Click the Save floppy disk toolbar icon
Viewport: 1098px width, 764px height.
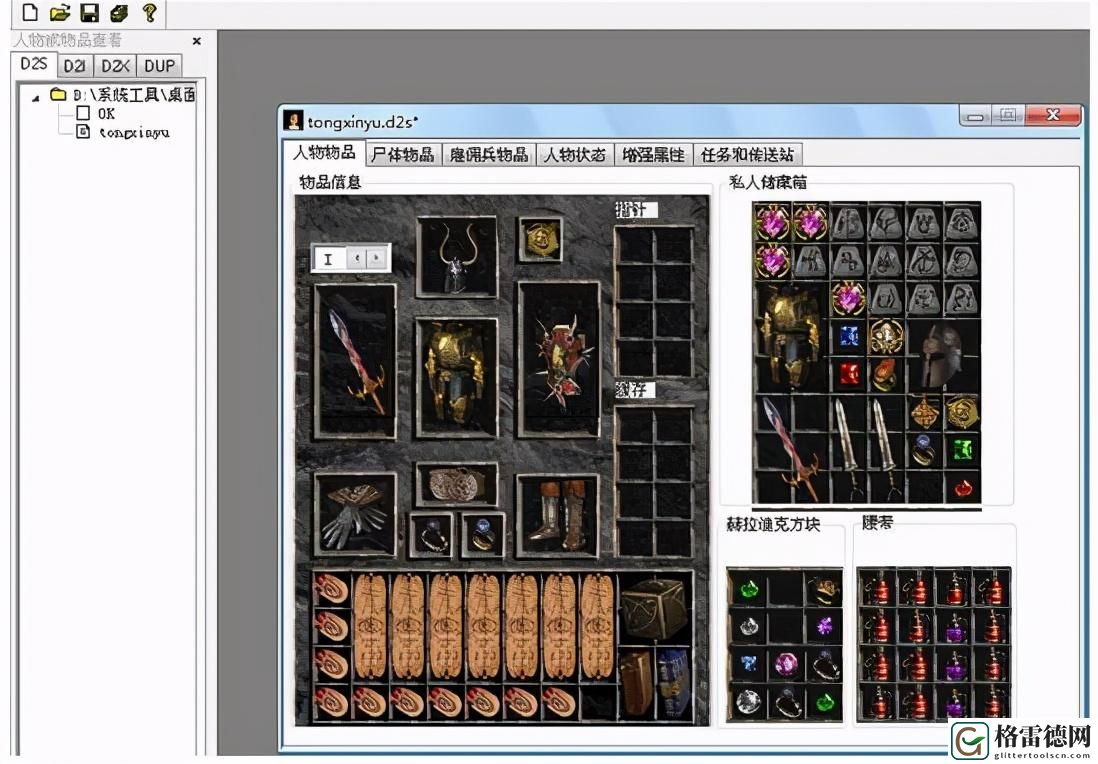coord(90,12)
